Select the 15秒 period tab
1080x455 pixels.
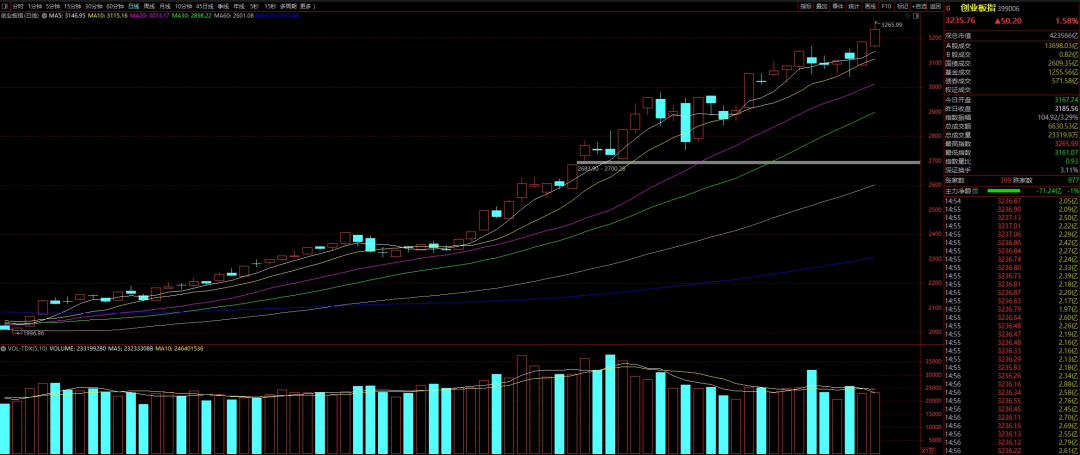click(x=269, y=6)
